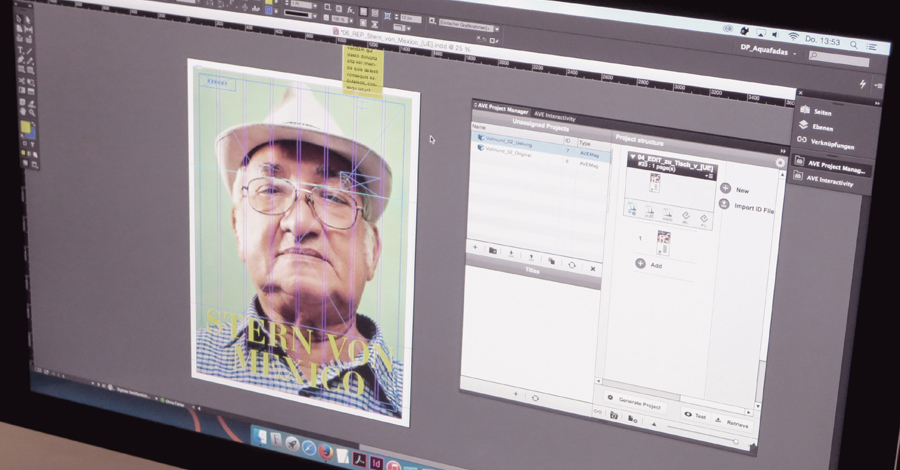Select the Scissors tool
The height and width of the screenshot is (470, 900).
click(x=22, y=80)
